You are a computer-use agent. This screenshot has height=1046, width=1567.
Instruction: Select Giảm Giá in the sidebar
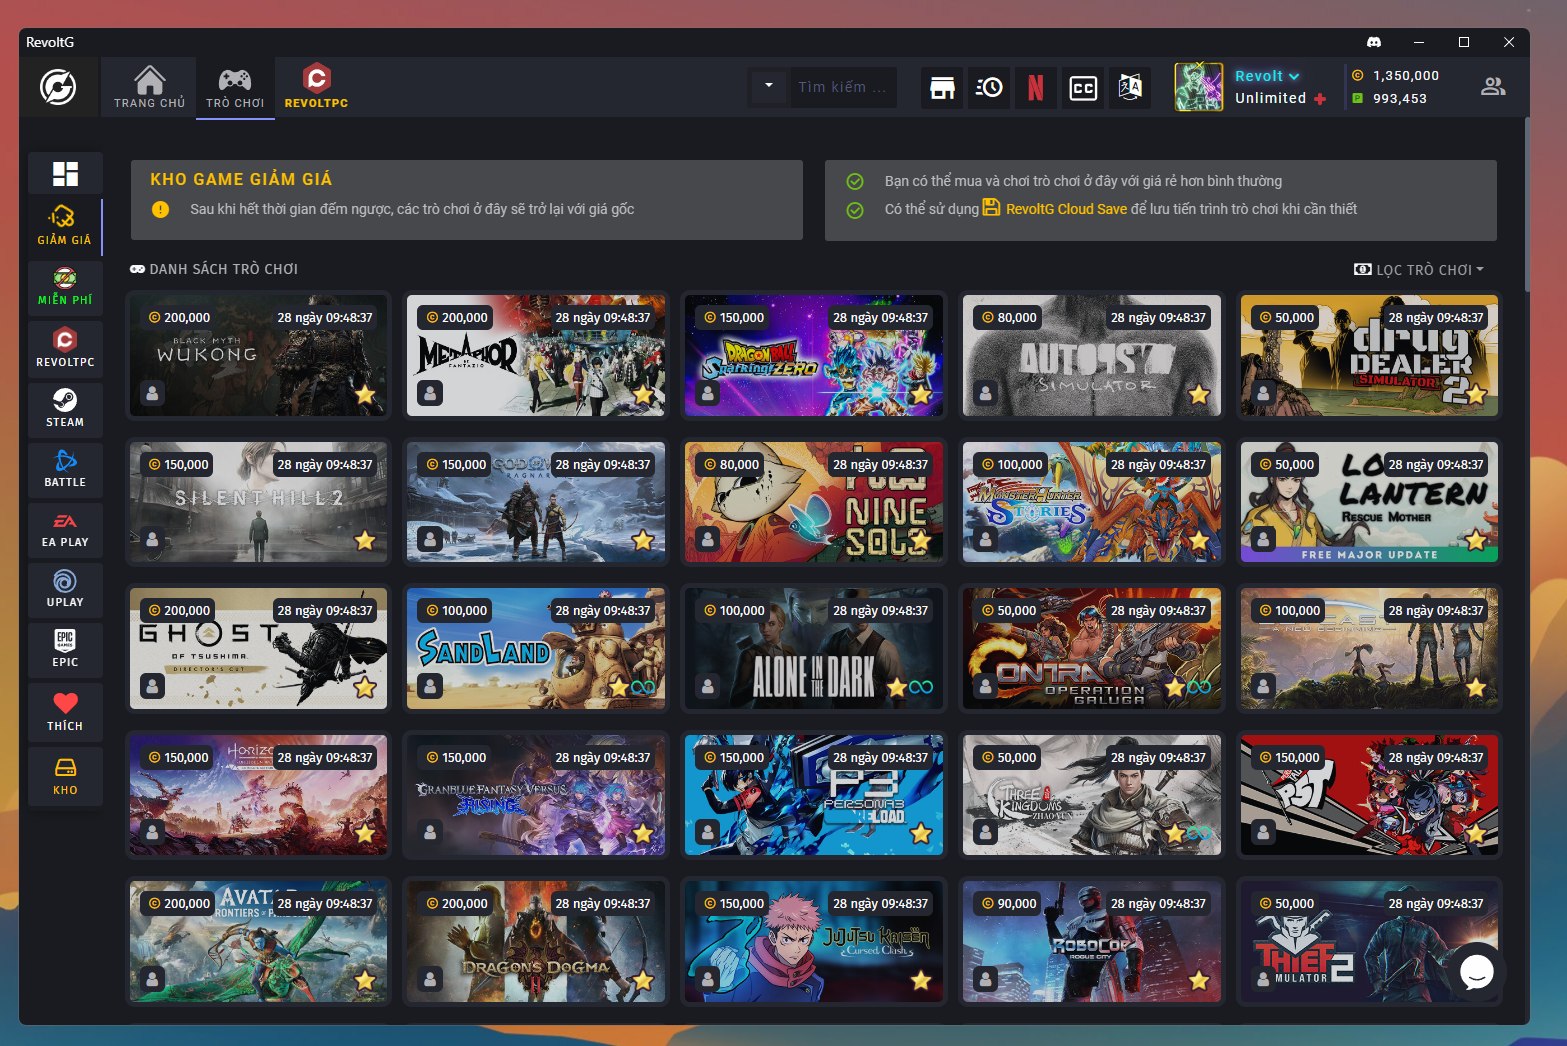pyautogui.click(x=65, y=226)
